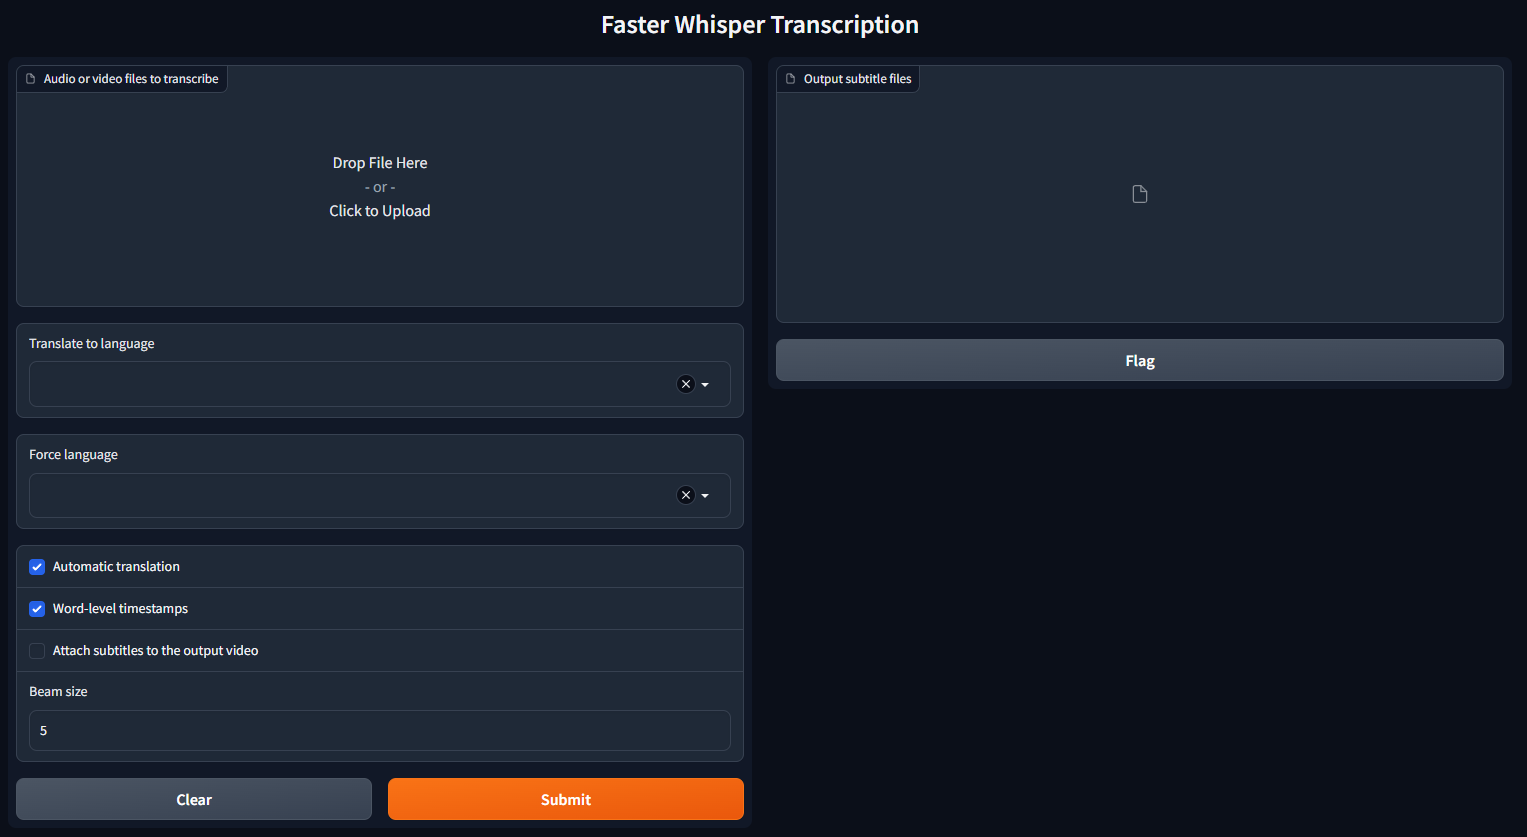
Task: Submit the transcription job
Action: point(566,799)
